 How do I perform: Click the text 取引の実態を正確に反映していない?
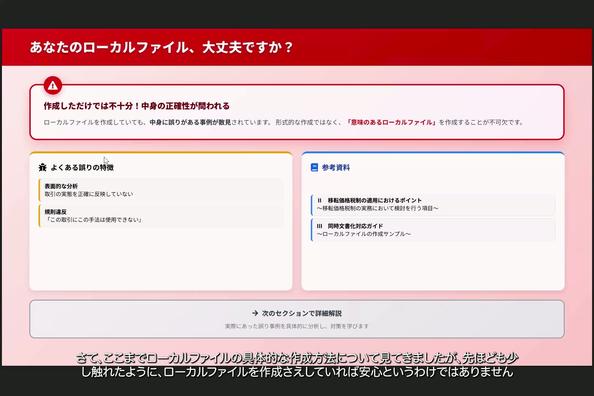pos(89,194)
